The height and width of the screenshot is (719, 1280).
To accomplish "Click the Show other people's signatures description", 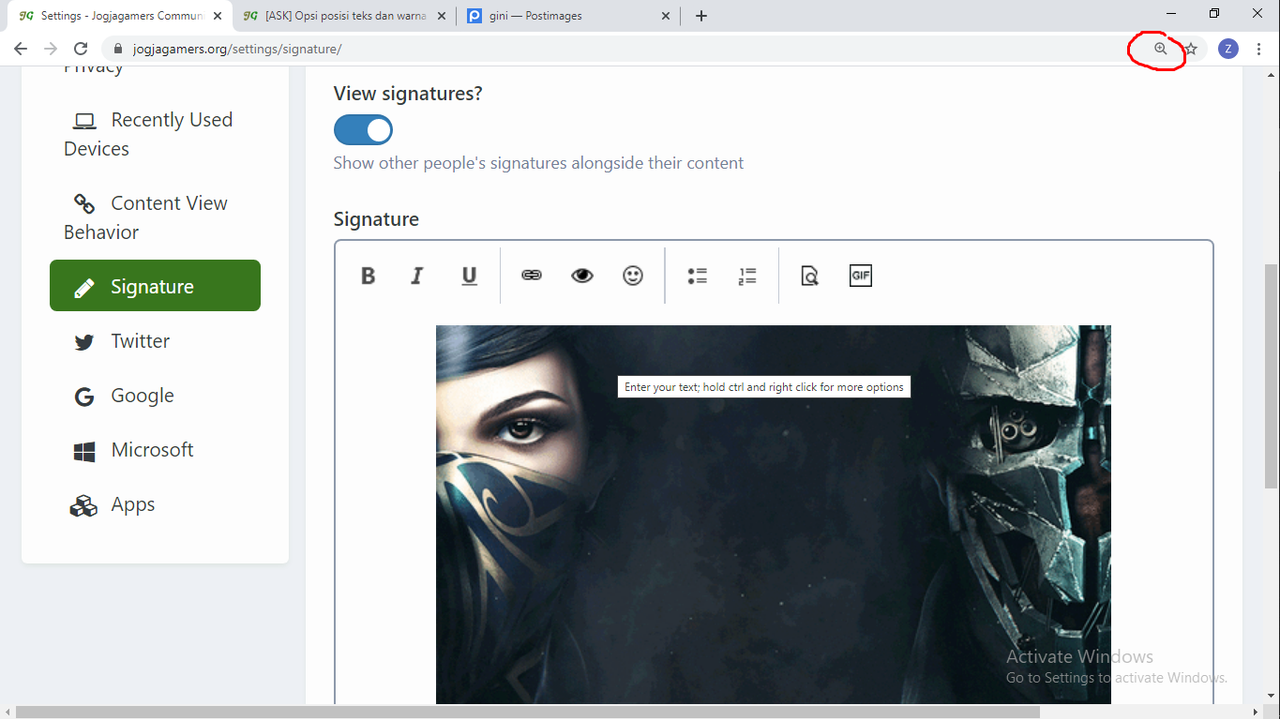I will 538,163.
